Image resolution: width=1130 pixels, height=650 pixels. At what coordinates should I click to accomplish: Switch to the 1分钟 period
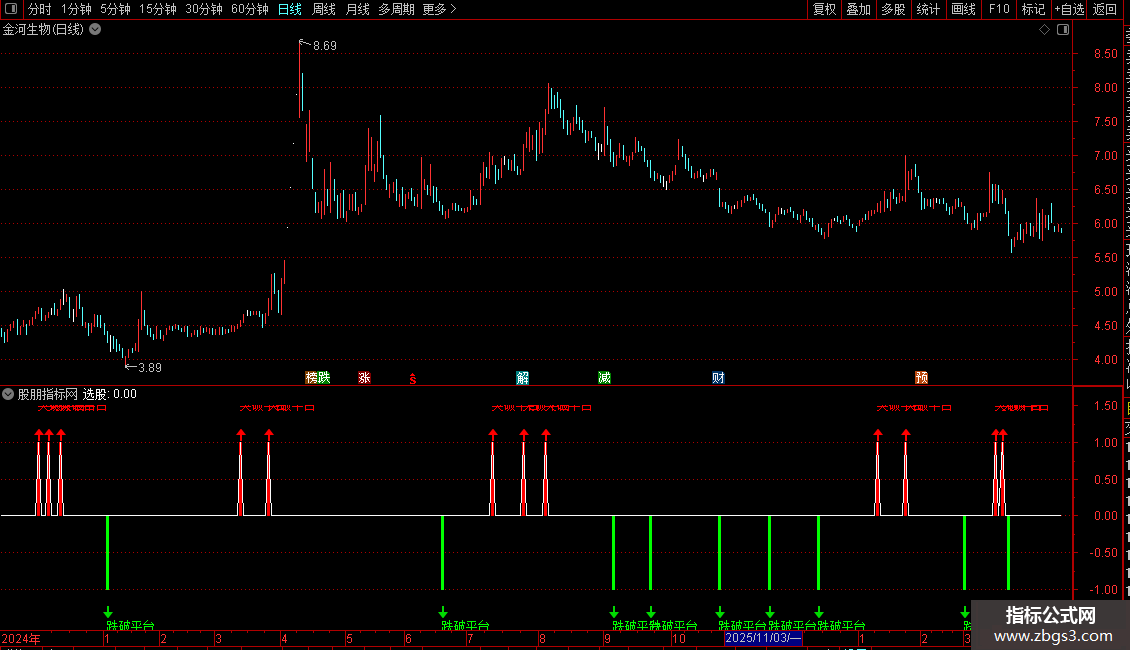pyautogui.click(x=76, y=9)
